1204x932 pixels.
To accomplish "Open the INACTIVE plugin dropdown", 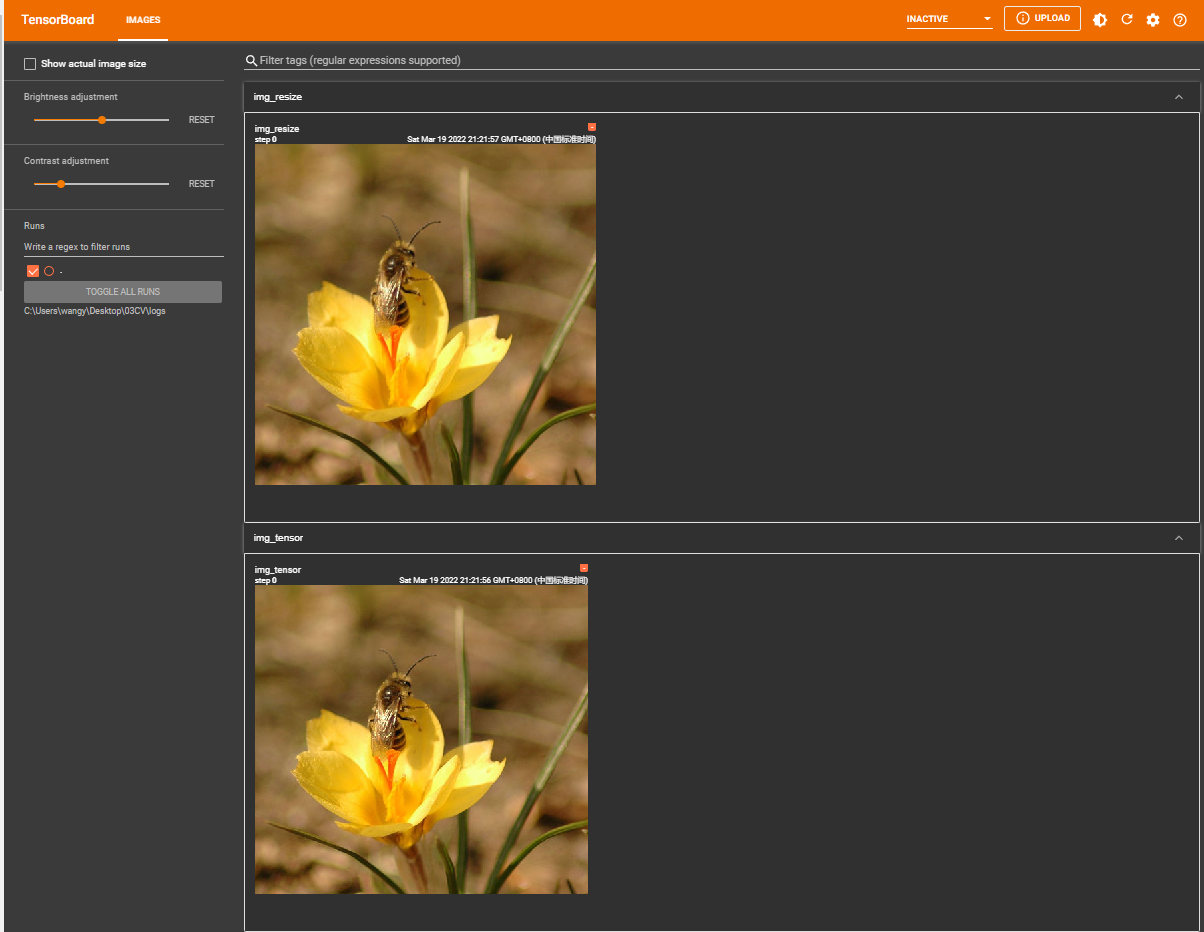I will click(949, 19).
